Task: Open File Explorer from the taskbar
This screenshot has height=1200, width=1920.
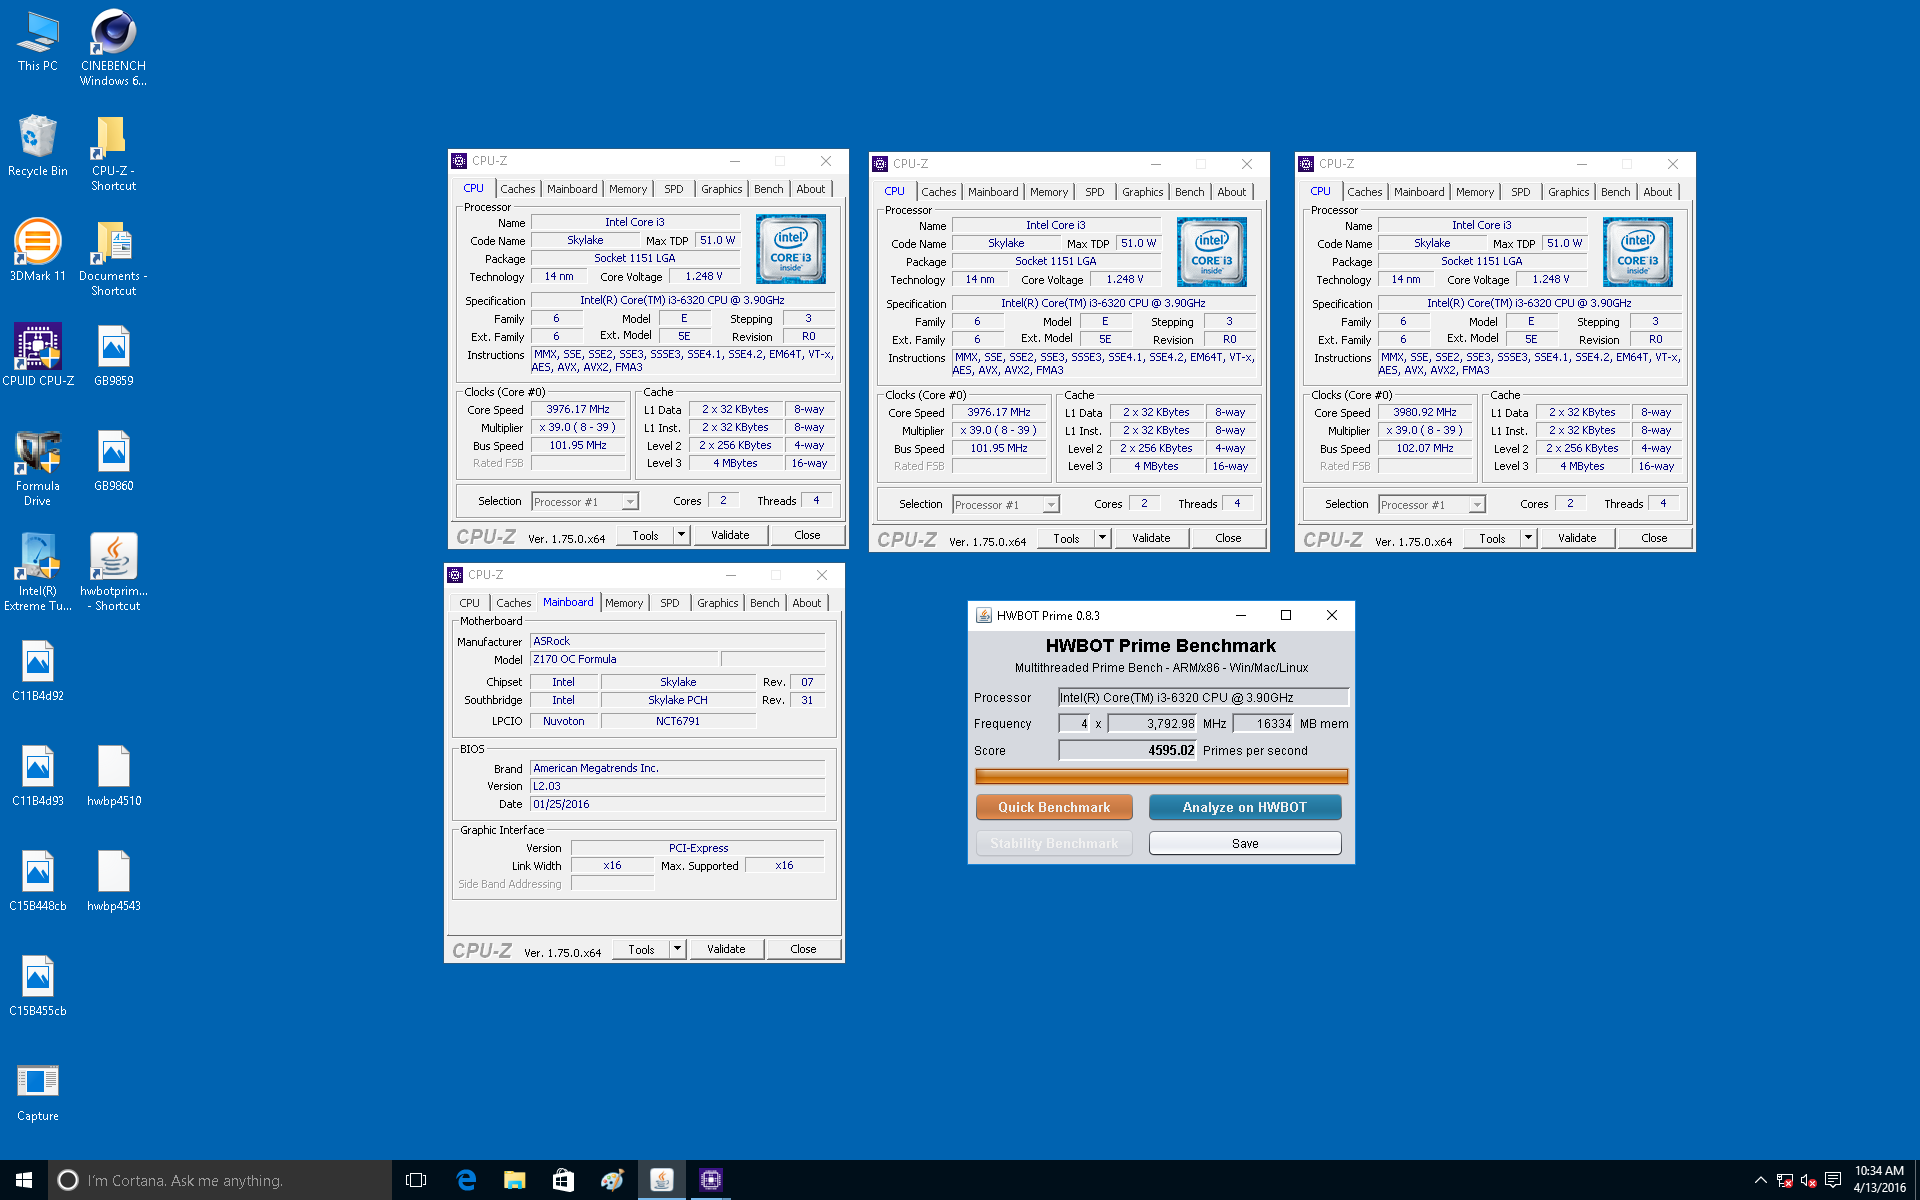Action: point(514,1180)
